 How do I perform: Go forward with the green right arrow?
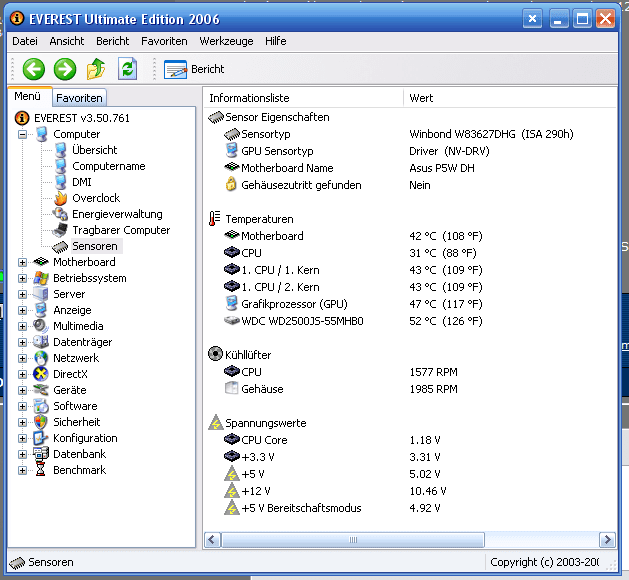pos(65,69)
